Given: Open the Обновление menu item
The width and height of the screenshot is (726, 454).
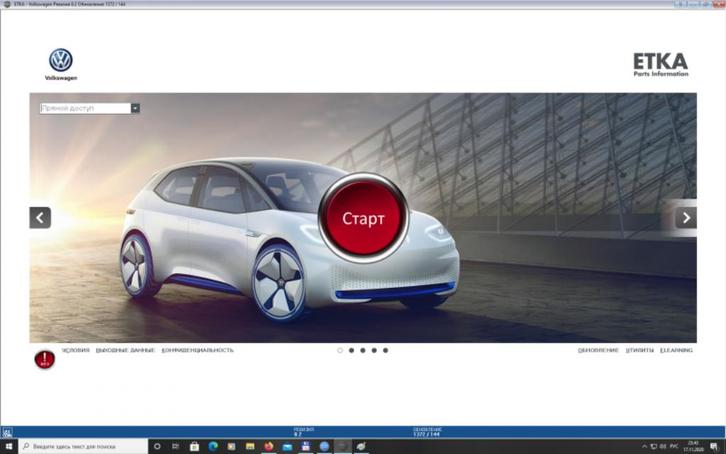Looking at the screenshot, I should point(598,350).
